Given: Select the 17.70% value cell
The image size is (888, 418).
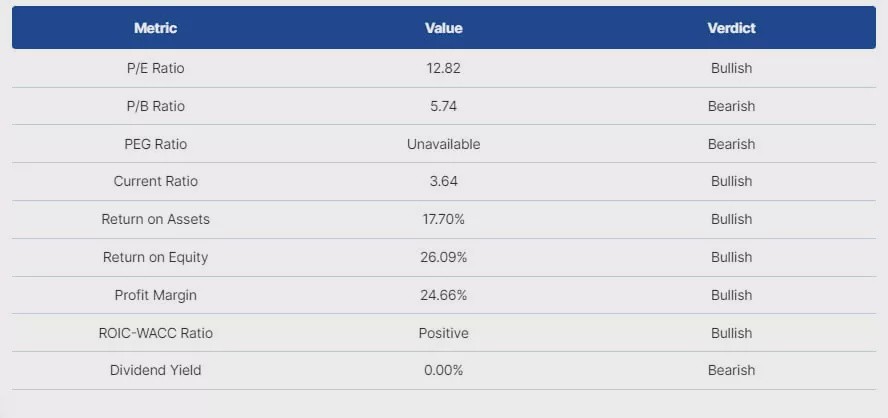Looking at the screenshot, I should pos(443,219).
